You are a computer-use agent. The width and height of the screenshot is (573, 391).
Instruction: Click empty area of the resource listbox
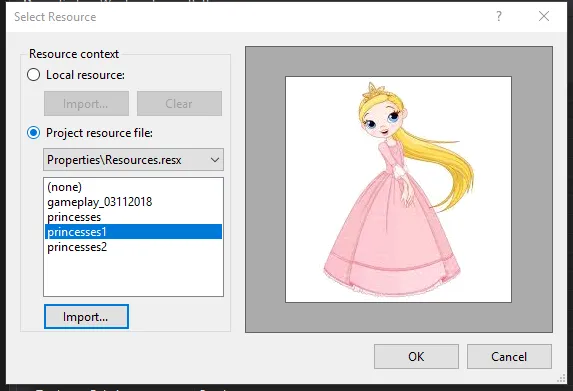133,276
